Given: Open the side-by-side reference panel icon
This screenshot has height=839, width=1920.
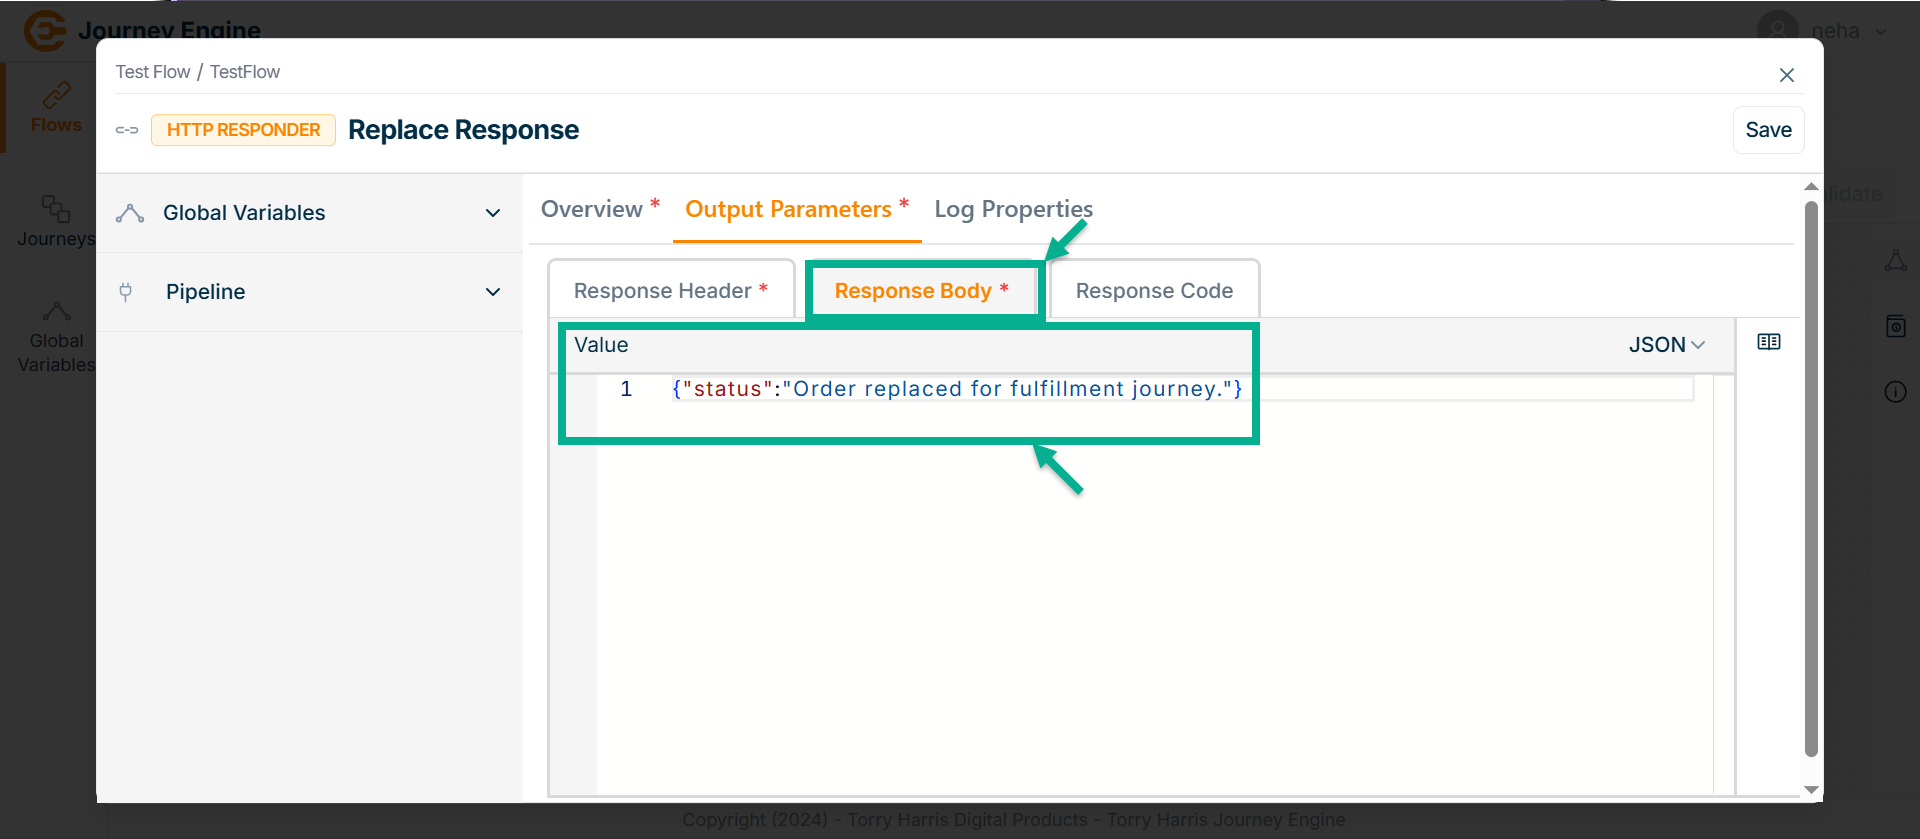Looking at the screenshot, I should pyautogui.click(x=1768, y=342).
